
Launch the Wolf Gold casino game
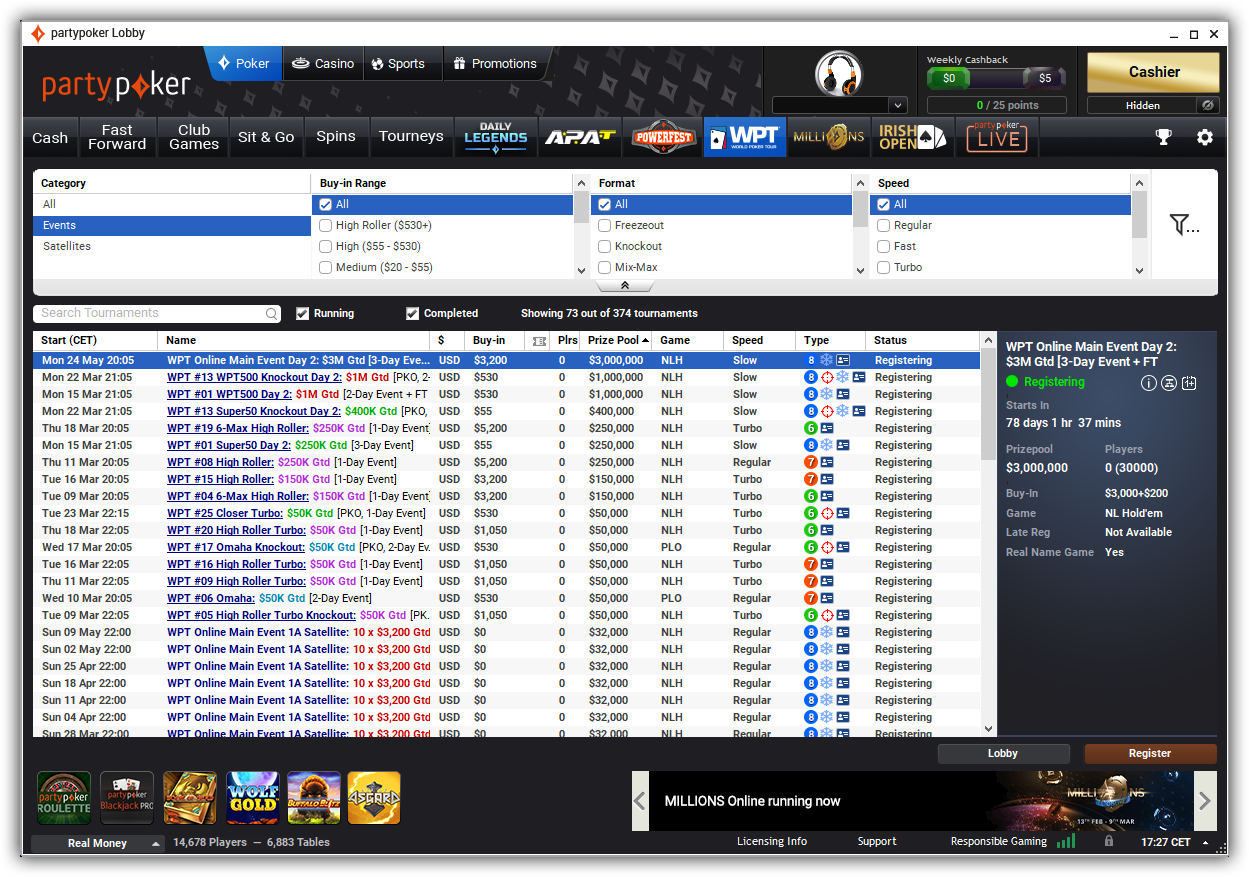(x=252, y=798)
